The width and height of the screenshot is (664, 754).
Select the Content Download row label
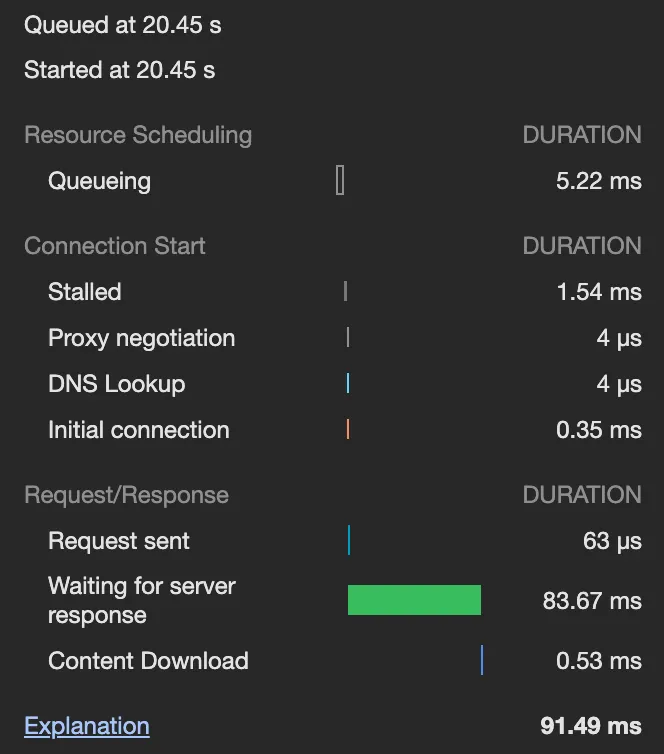coord(148,661)
